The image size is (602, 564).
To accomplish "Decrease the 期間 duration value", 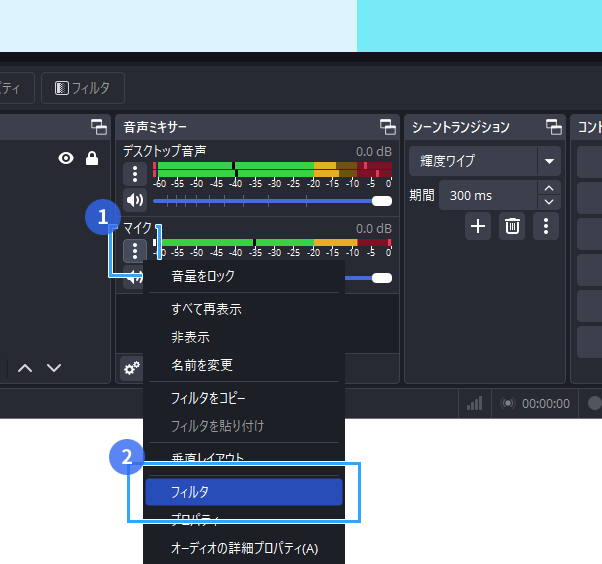I will pos(549,202).
